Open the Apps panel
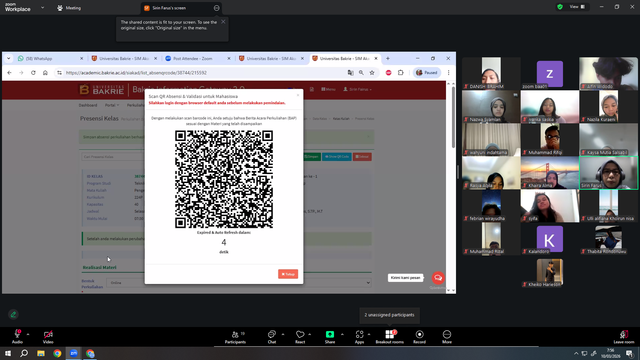Screen dimensions: 640x360 click(x=359, y=336)
